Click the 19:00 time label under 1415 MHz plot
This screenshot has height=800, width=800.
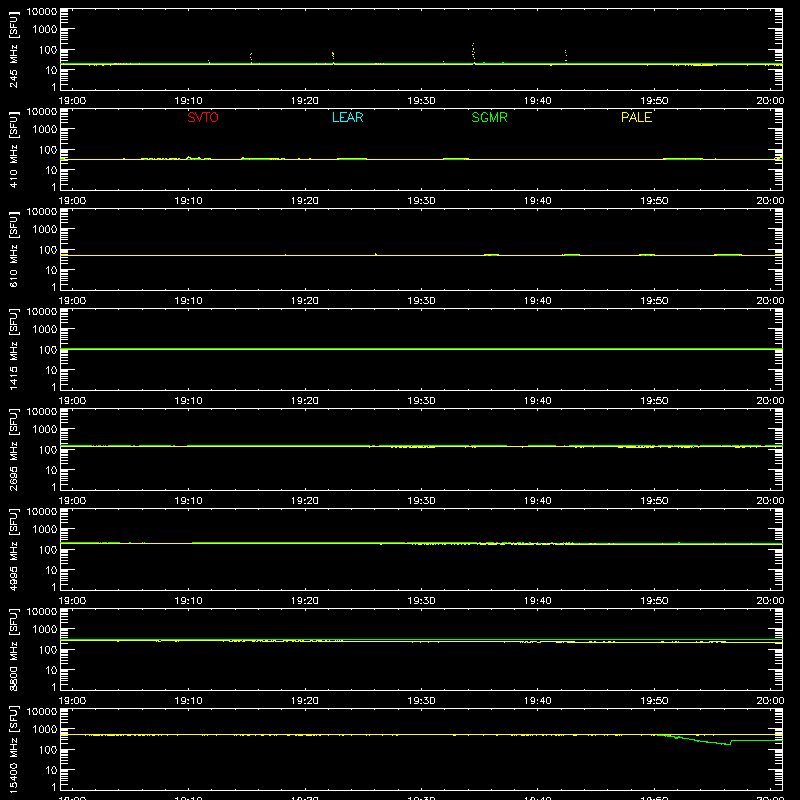(x=72, y=401)
